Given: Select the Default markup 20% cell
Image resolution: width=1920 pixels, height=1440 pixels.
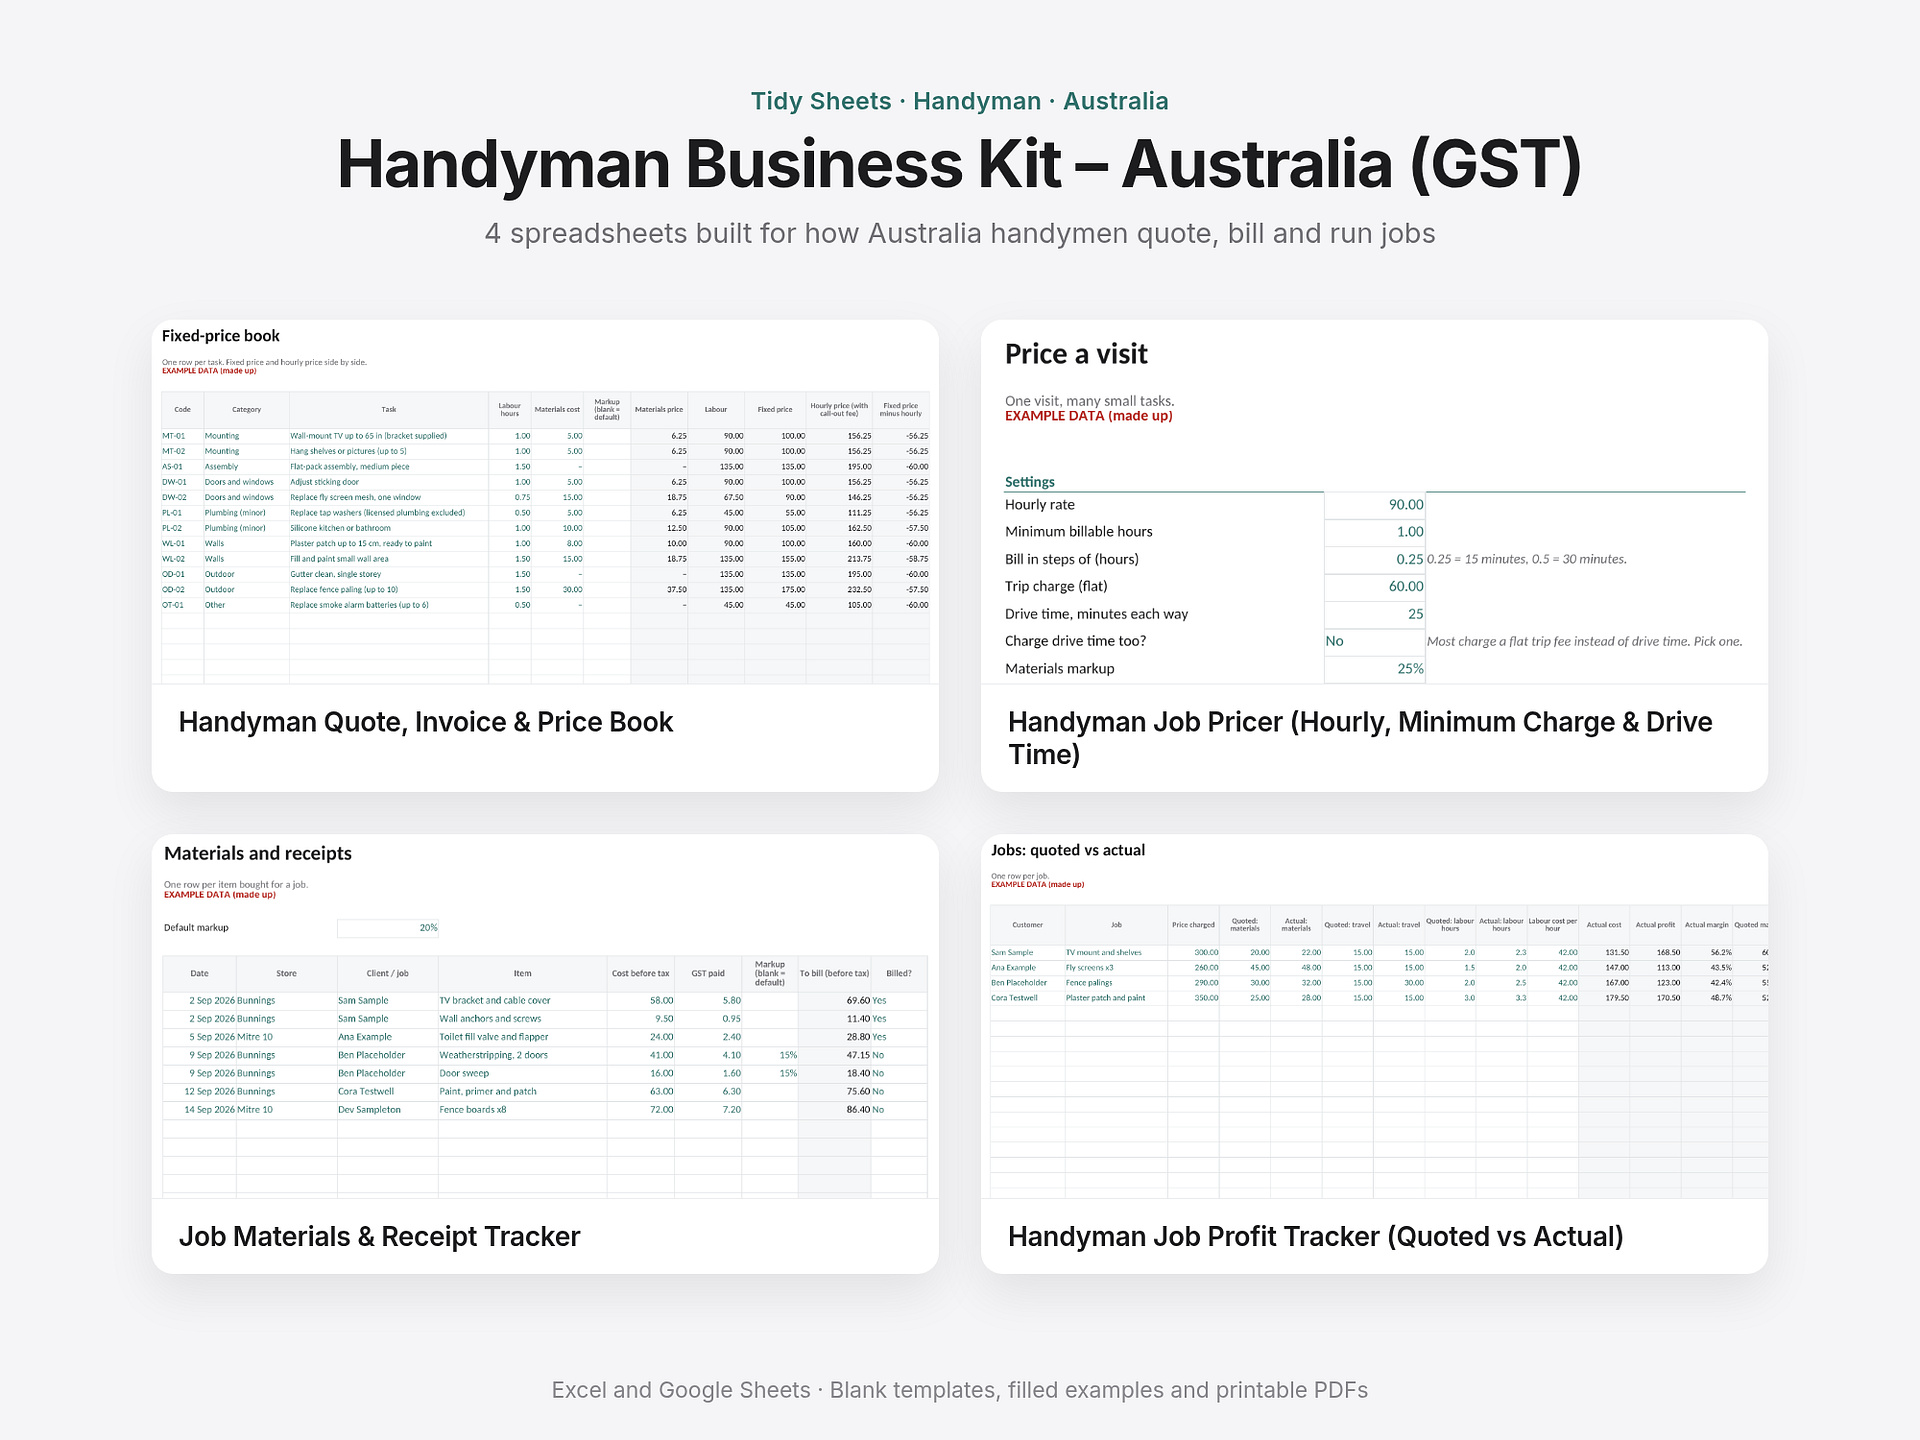Looking at the screenshot, I should [x=388, y=928].
